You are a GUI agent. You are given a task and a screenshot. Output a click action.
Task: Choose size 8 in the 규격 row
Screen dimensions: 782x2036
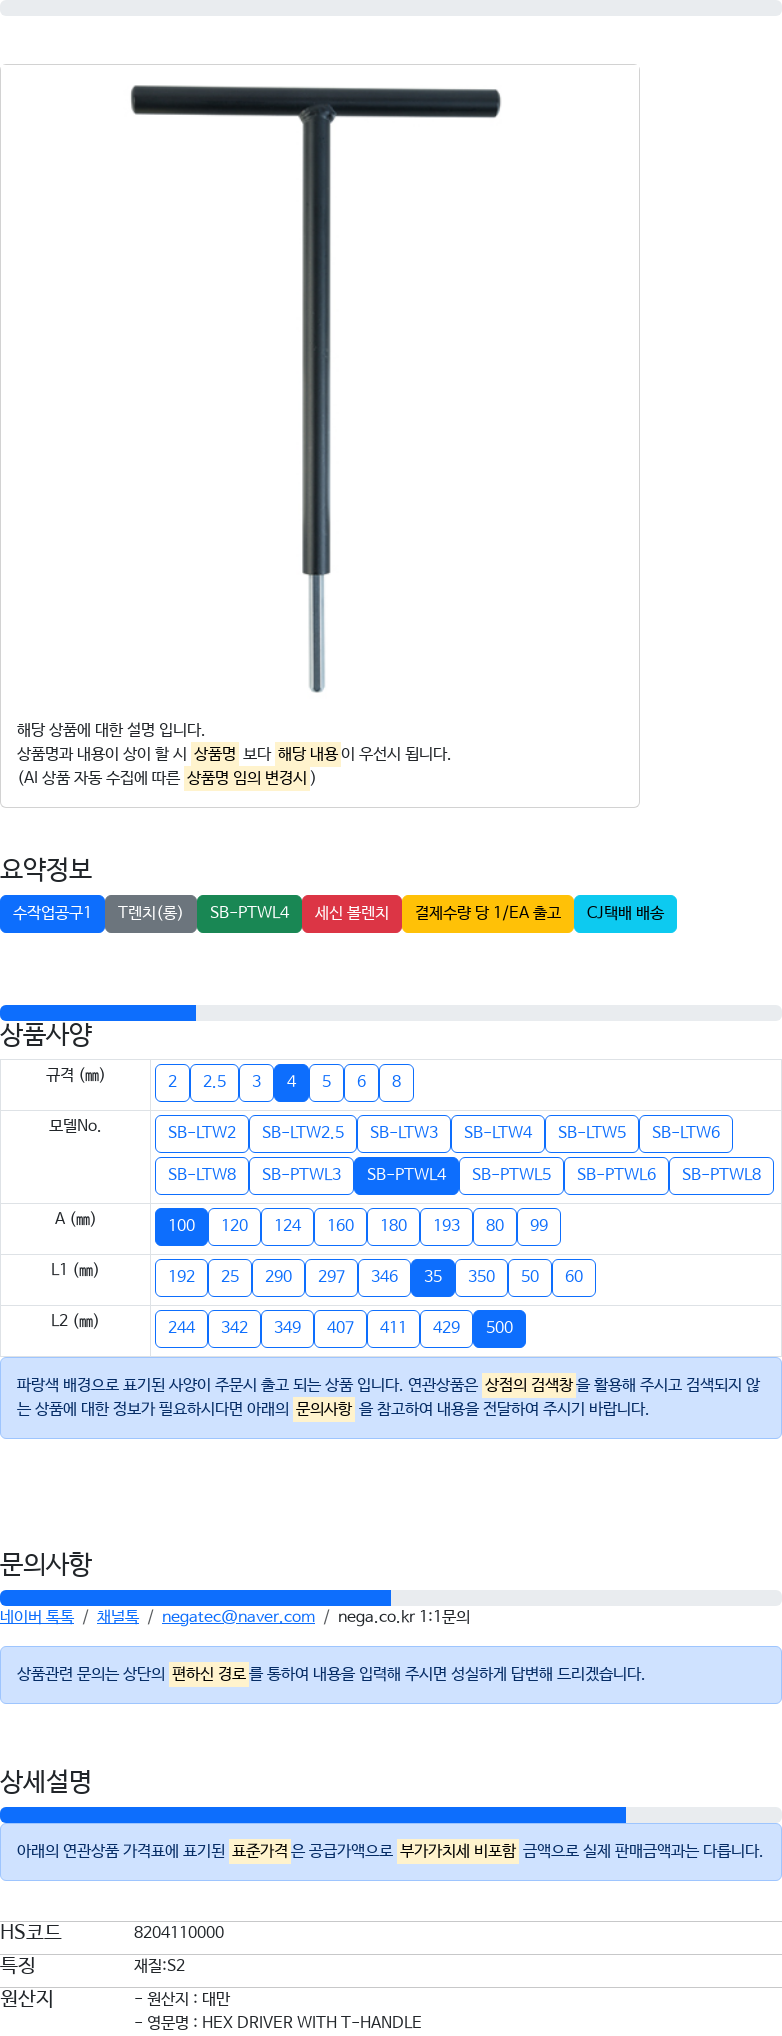coord(397,1082)
